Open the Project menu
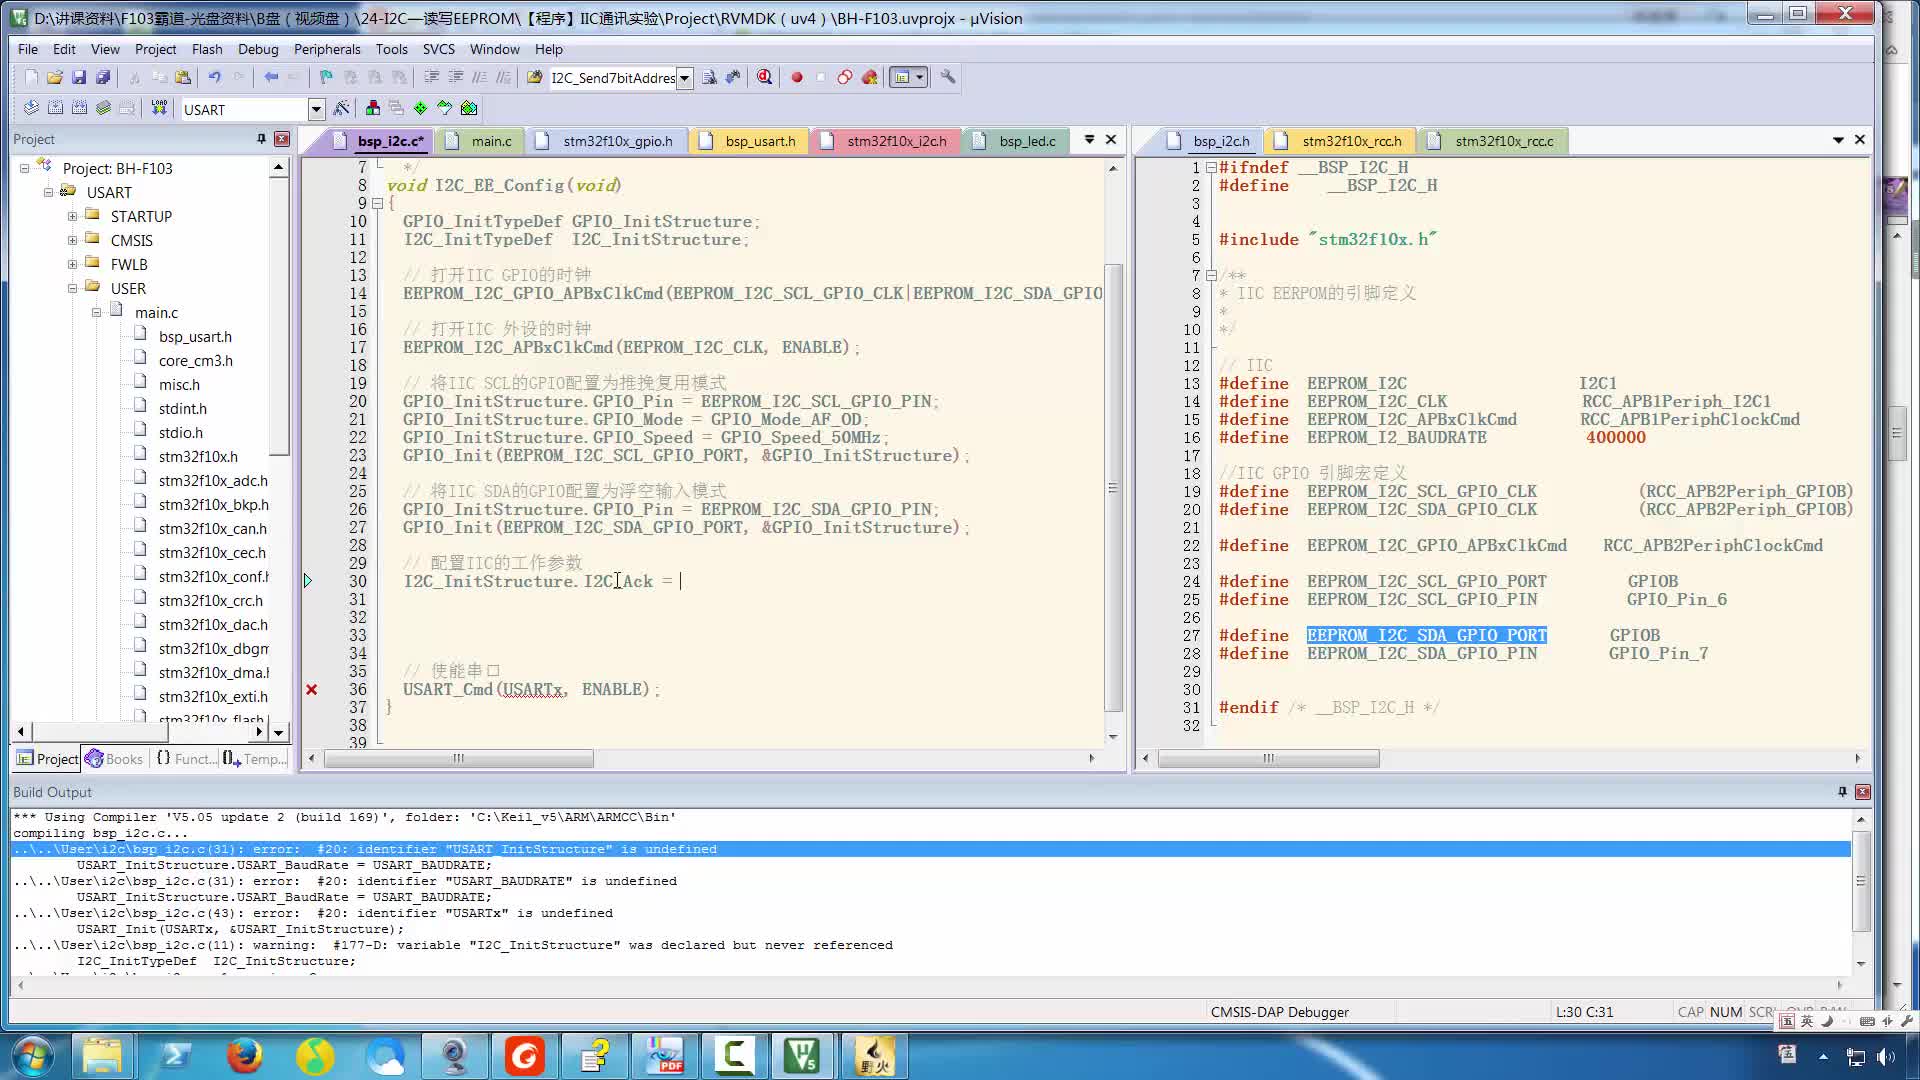The width and height of the screenshot is (1920, 1080). [x=155, y=49]
